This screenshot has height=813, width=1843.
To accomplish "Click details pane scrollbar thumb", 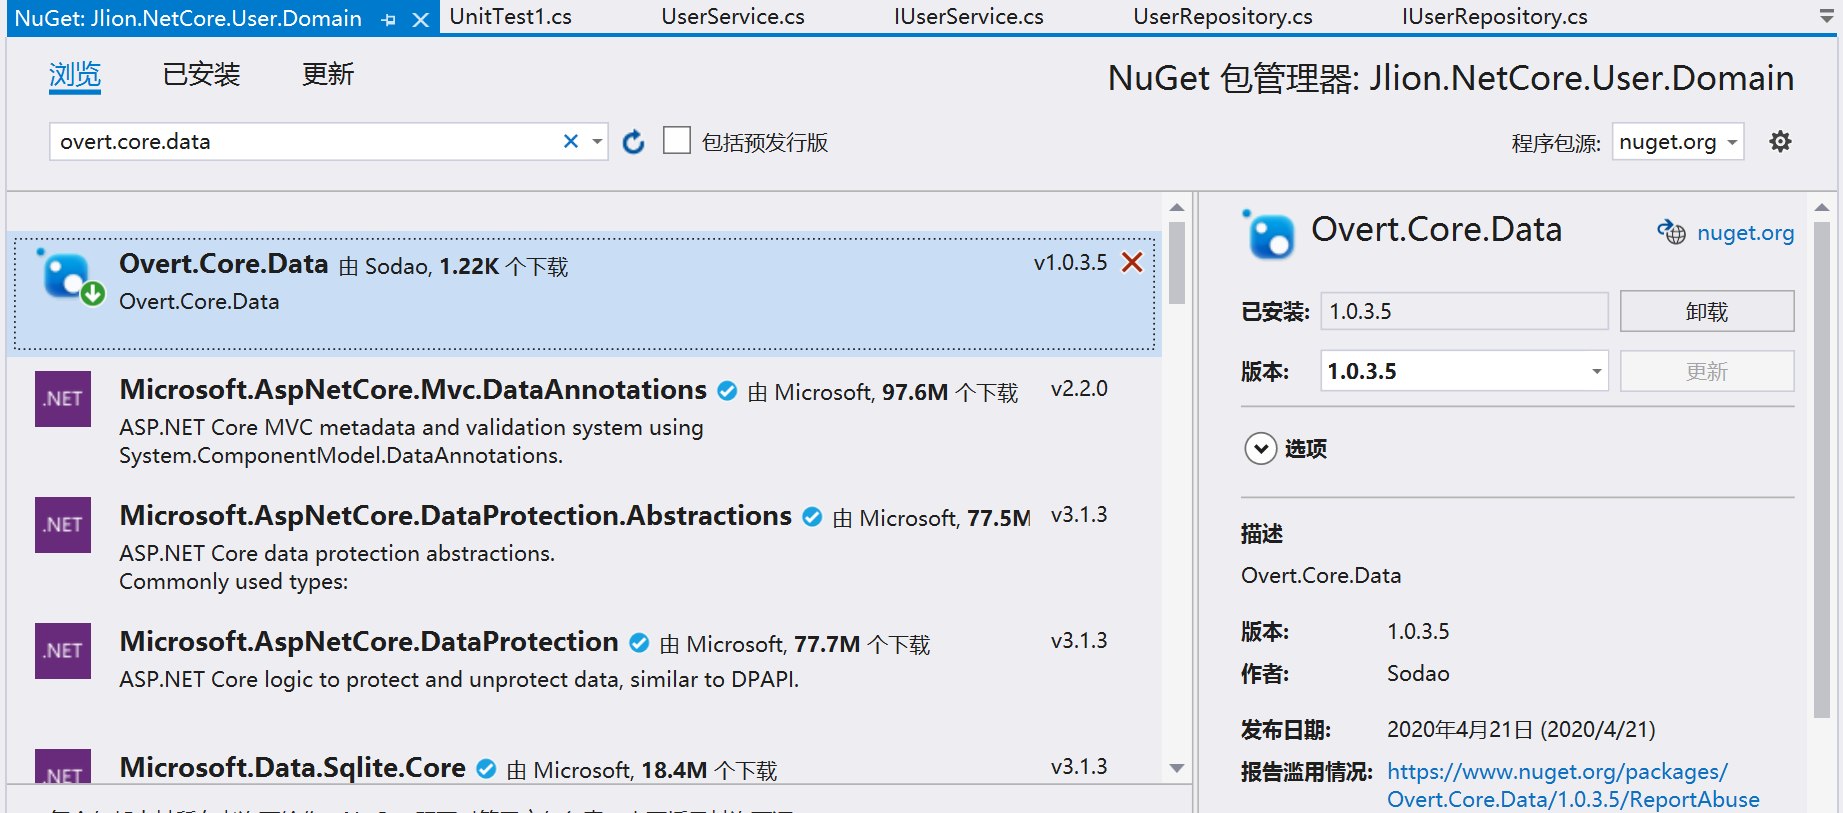I will (x=1822, y=469).
